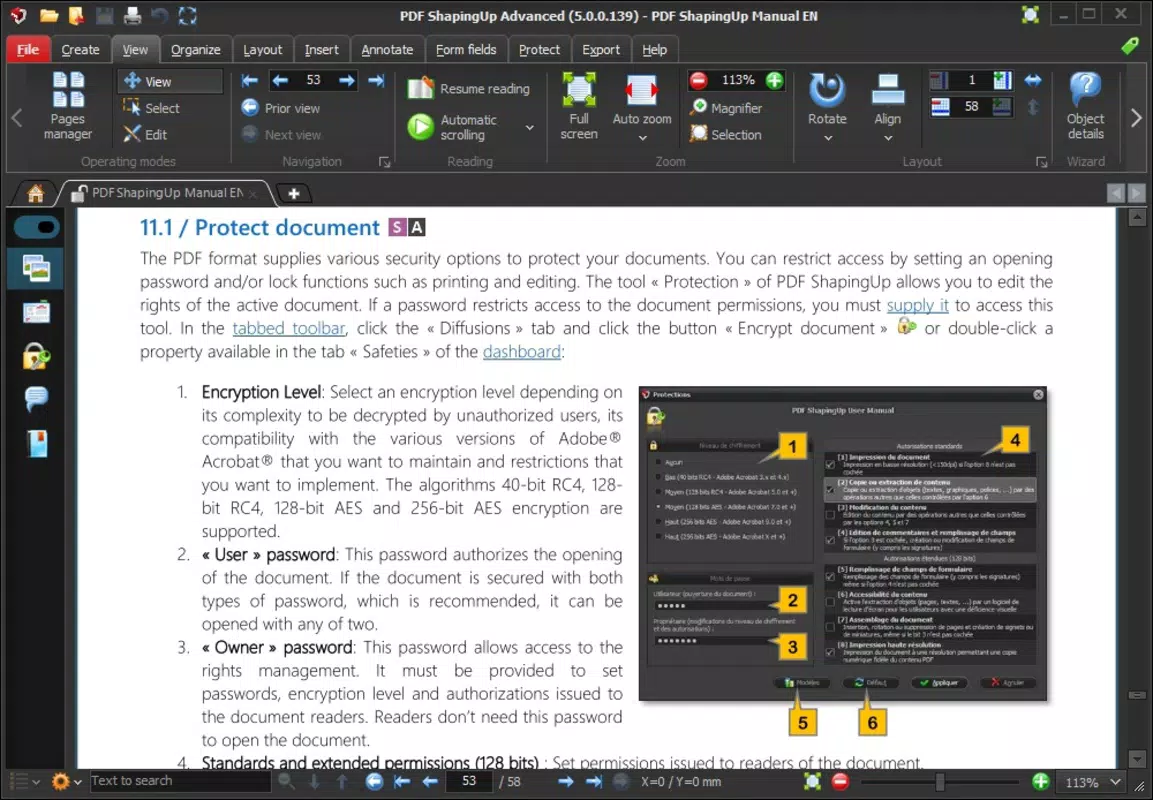Click the status bar zoom slider handle
The image size is (1153, 800).
[x=940, y=782]
